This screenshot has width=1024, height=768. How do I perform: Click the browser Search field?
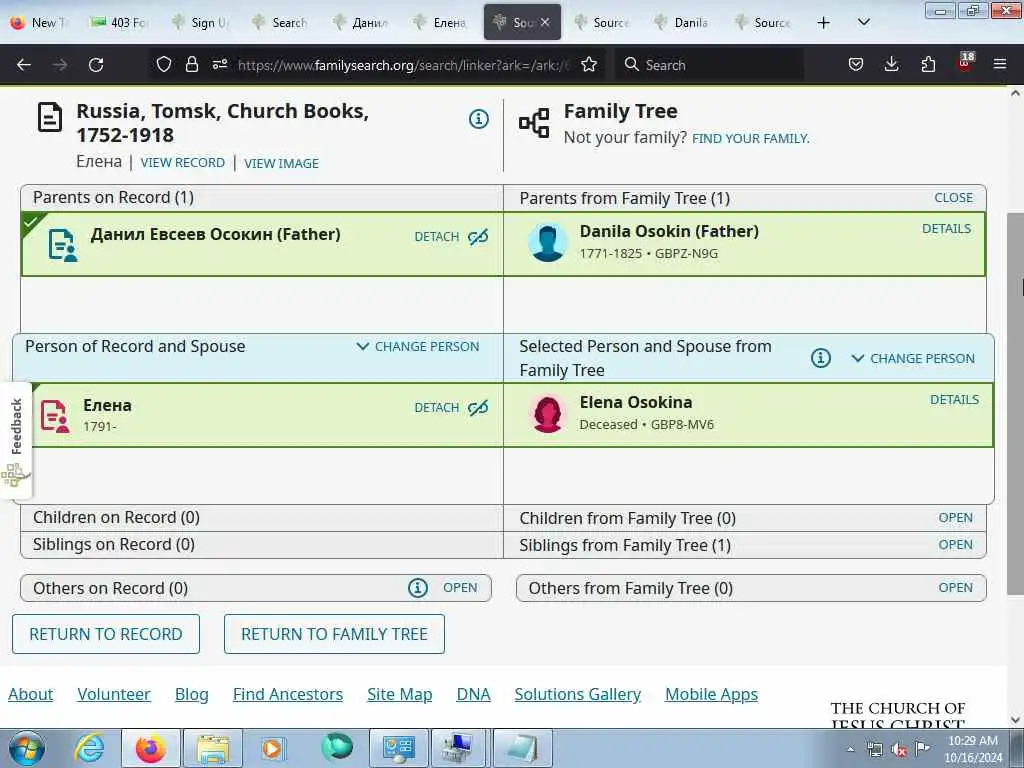[x=711, y=65]
